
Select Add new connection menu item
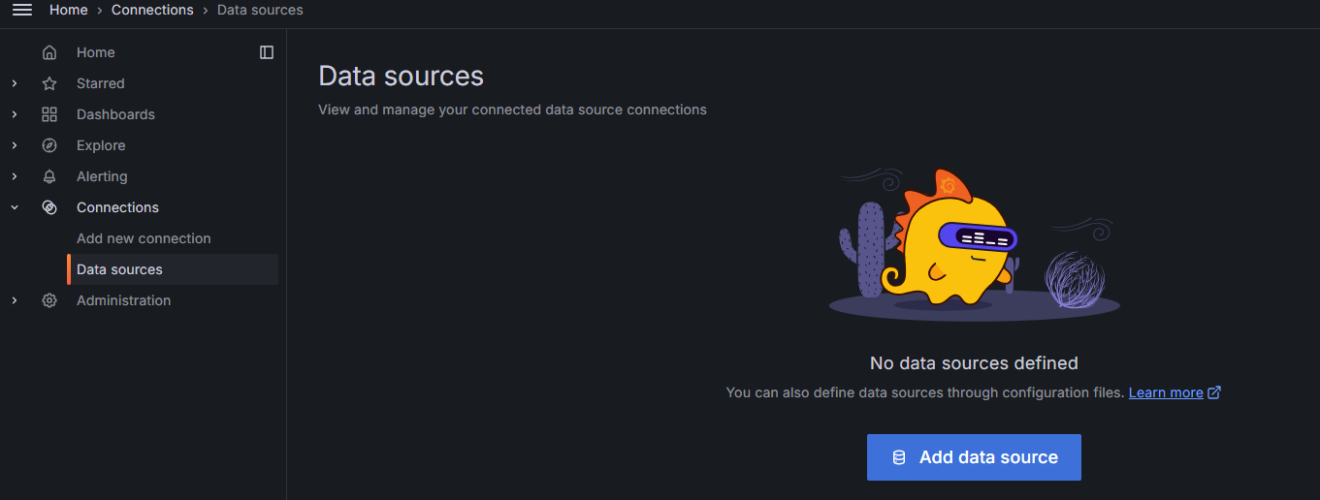[x=144, y=239]
